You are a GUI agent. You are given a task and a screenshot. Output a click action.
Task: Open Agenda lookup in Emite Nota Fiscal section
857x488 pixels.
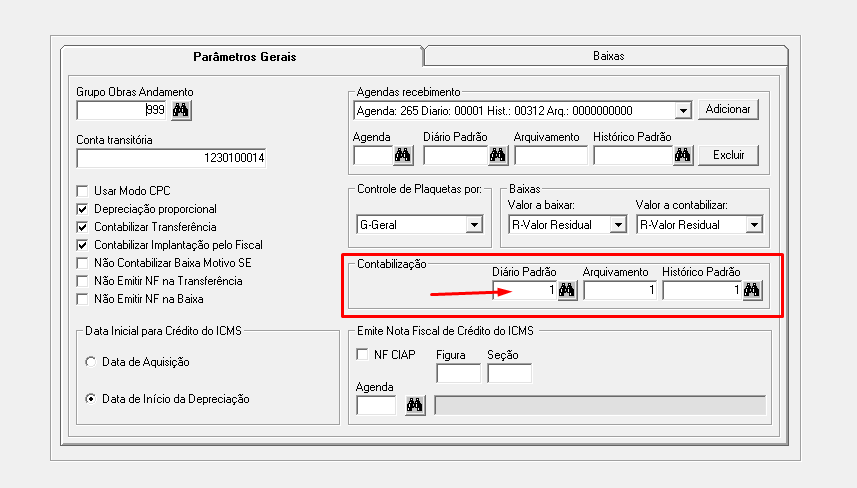point(415,405)
